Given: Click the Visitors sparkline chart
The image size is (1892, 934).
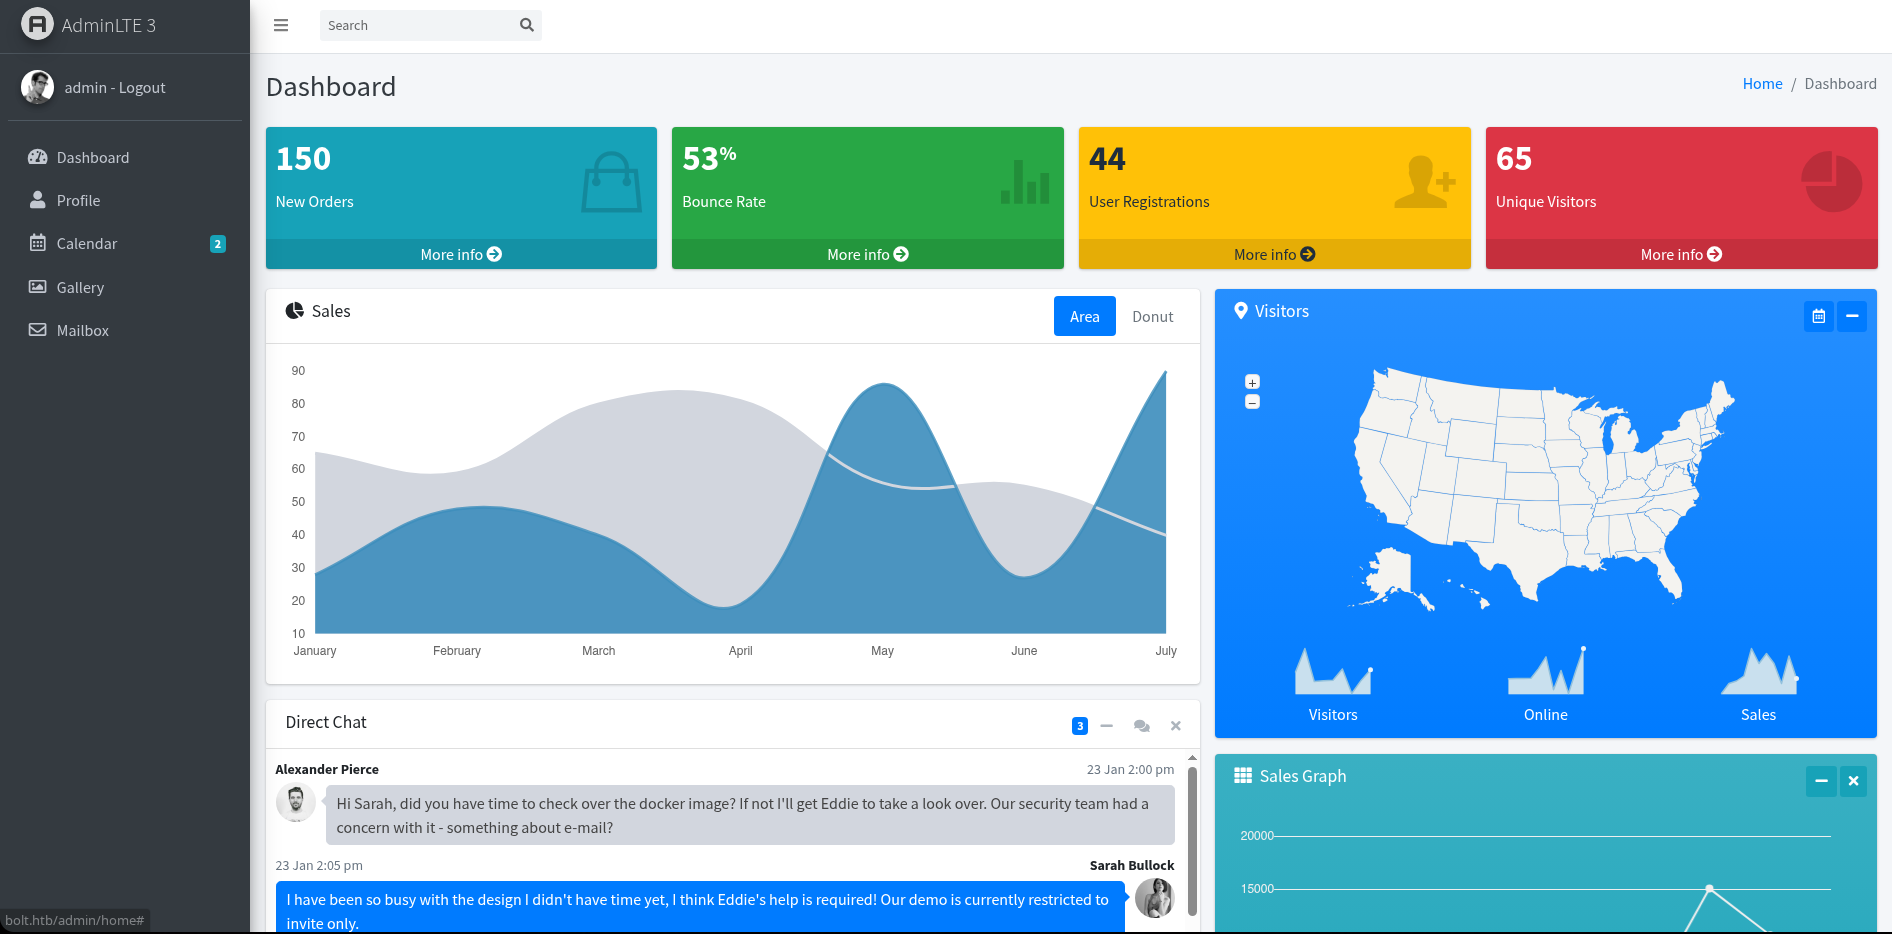Looking at the screenshot, I should (1333, 671).
